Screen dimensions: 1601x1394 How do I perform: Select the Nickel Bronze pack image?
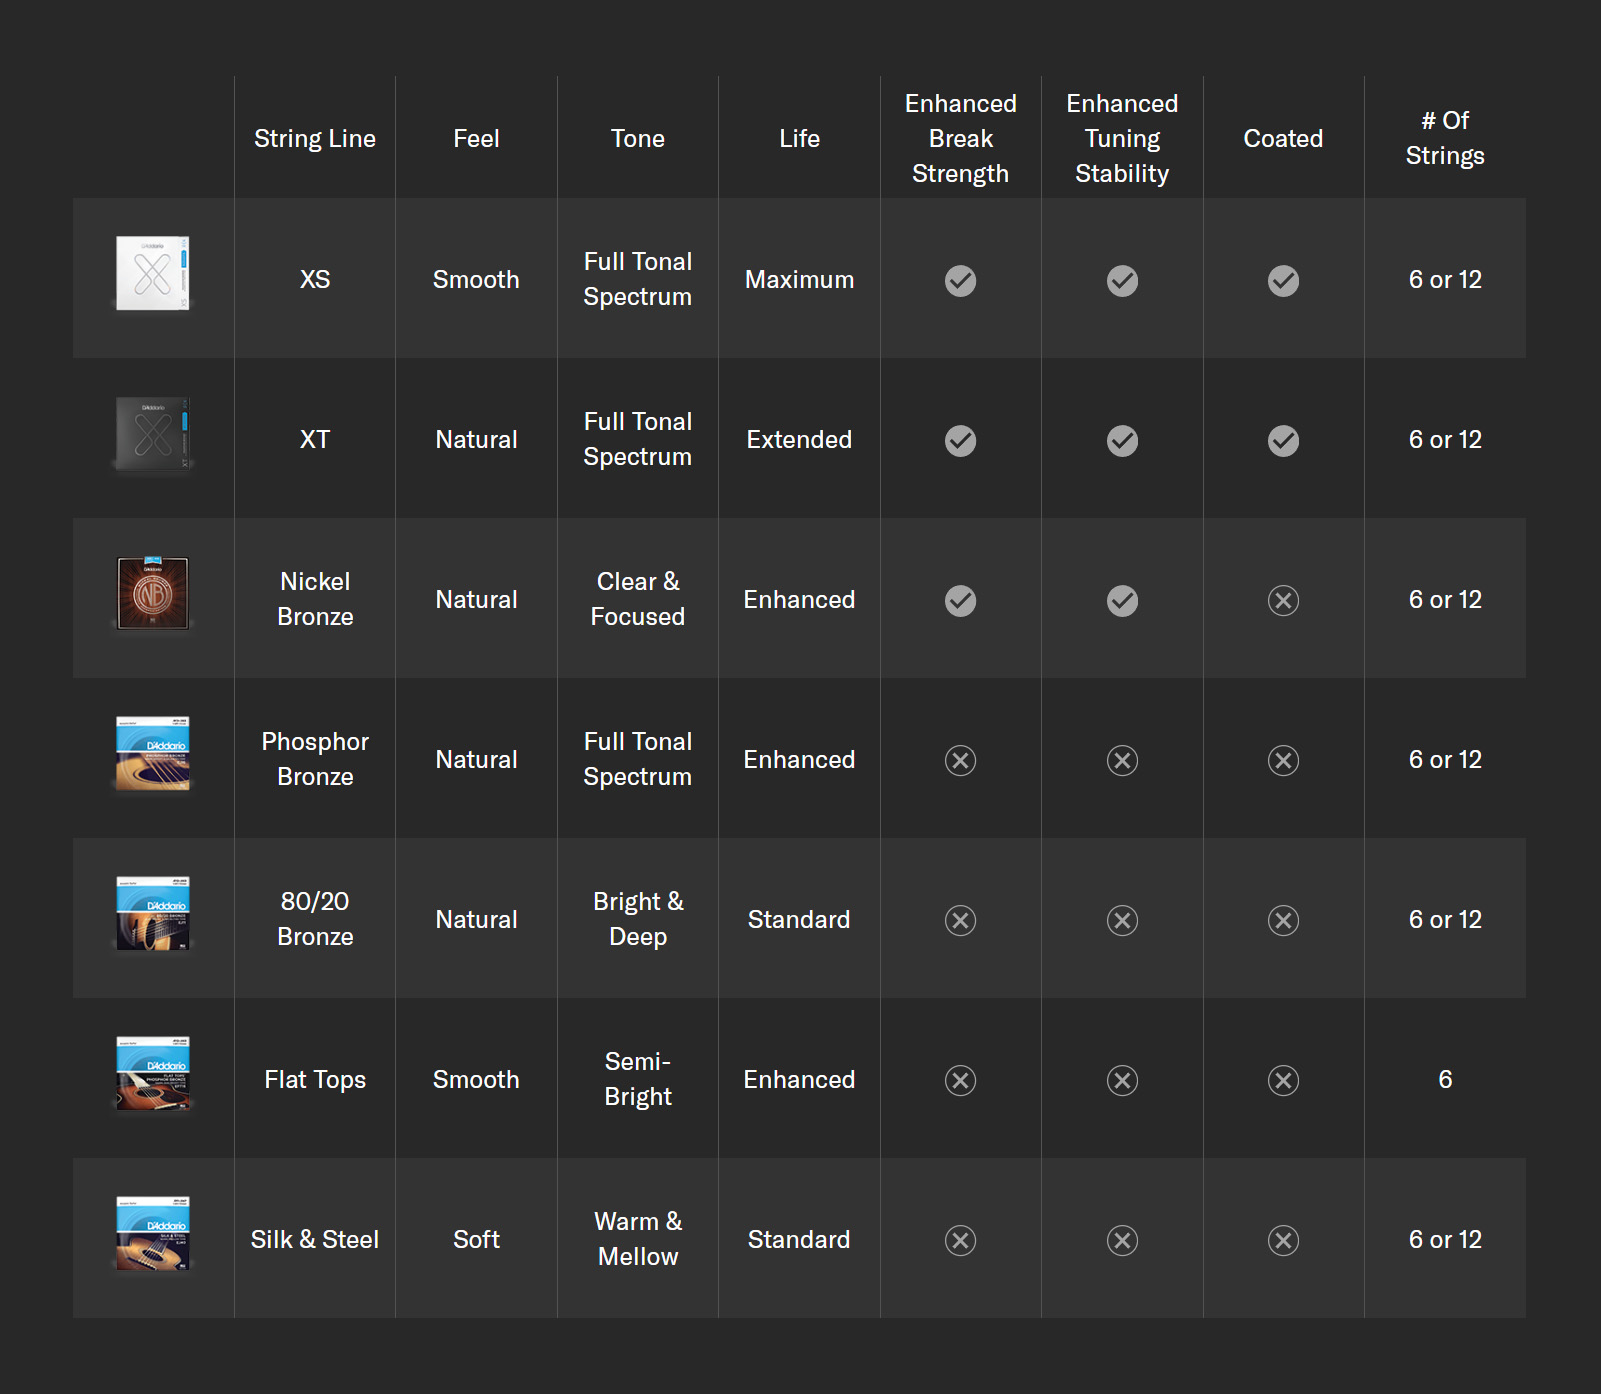coord(152,593)
